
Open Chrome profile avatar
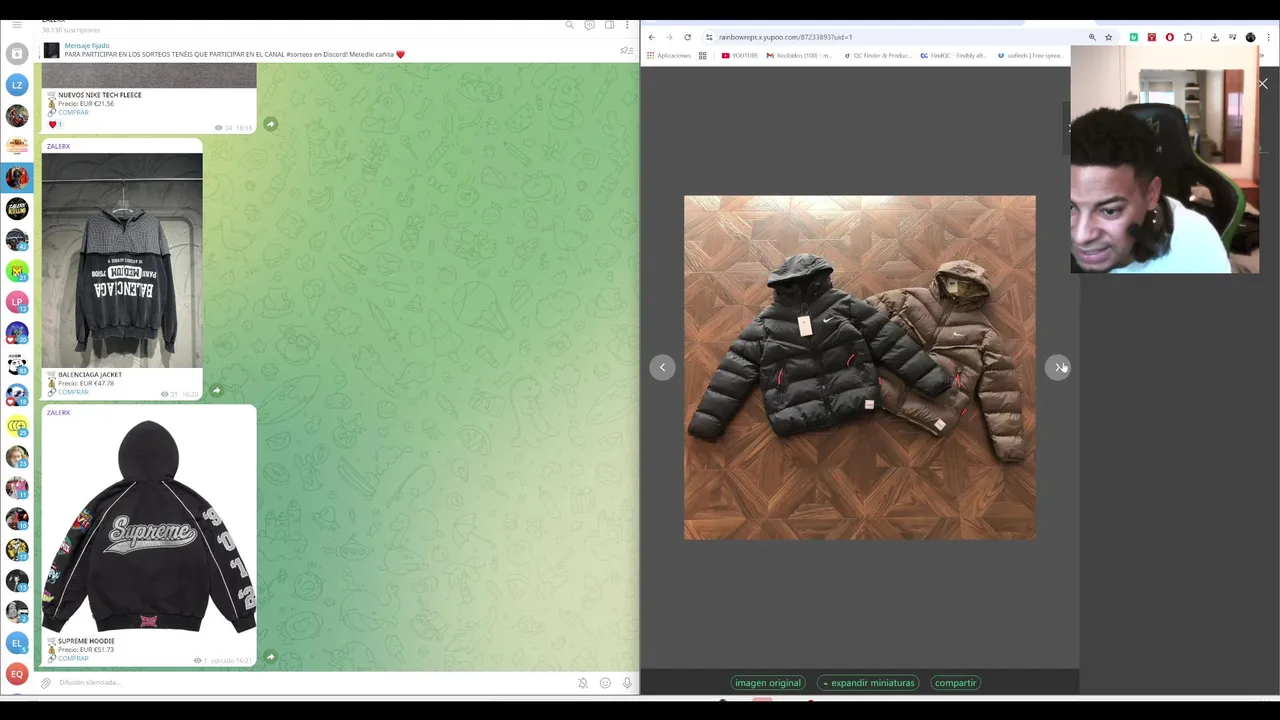[1250, 37]
